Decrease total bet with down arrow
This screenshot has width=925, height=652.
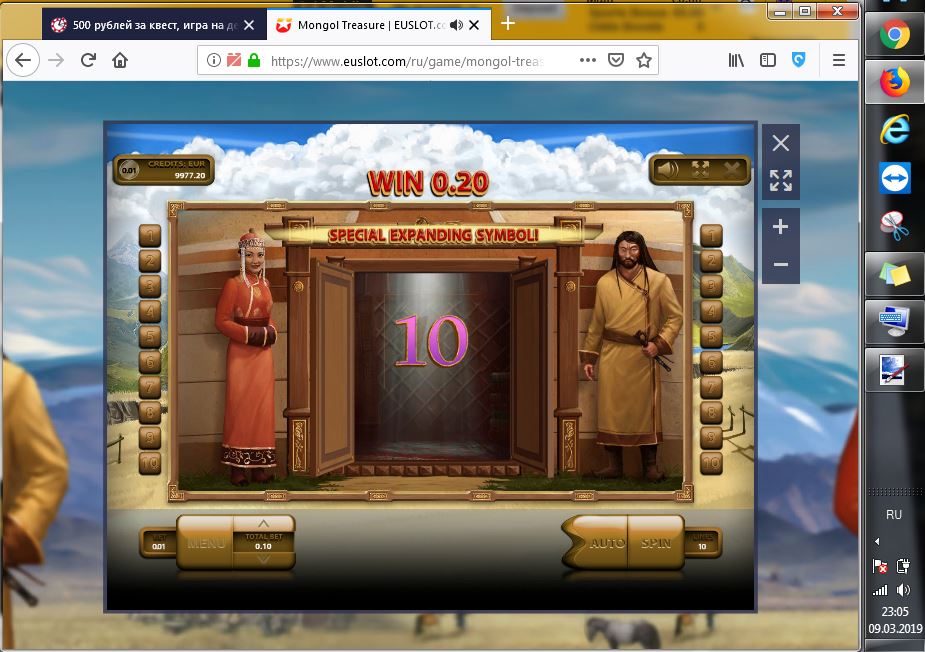click(x=264, y=560)
